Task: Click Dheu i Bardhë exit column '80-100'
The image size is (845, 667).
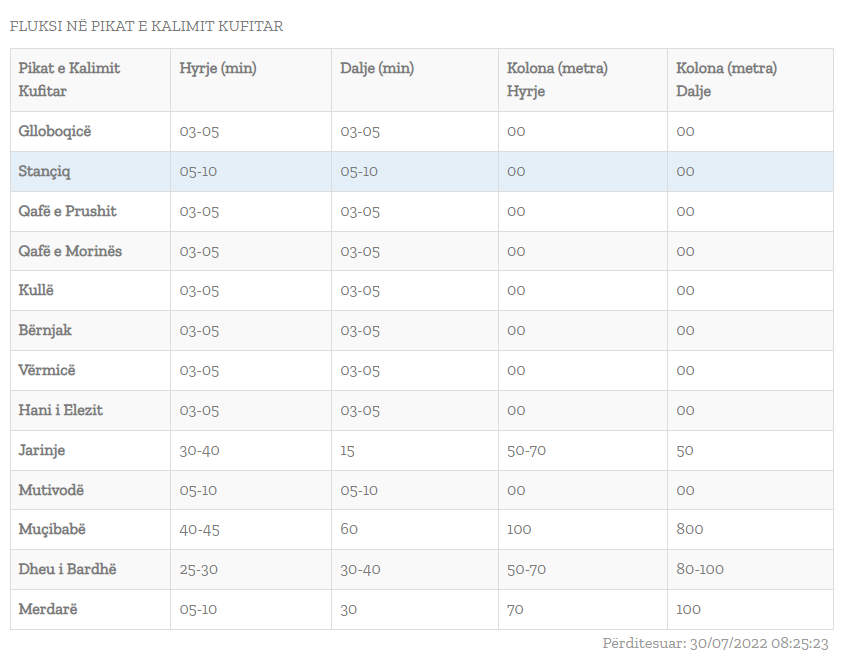Action: point(700,569)
